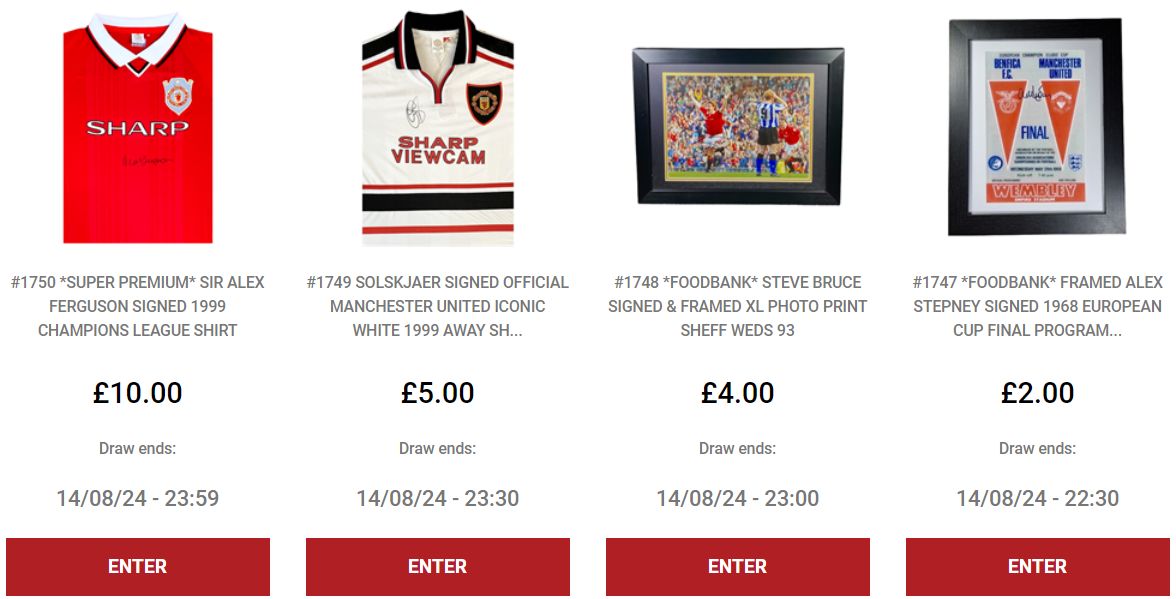Image resolution: width=1176 pixels, height=599 pixels.
Task: View the framed Steve Bruce photo print
Action: click(x=738, y=127)
